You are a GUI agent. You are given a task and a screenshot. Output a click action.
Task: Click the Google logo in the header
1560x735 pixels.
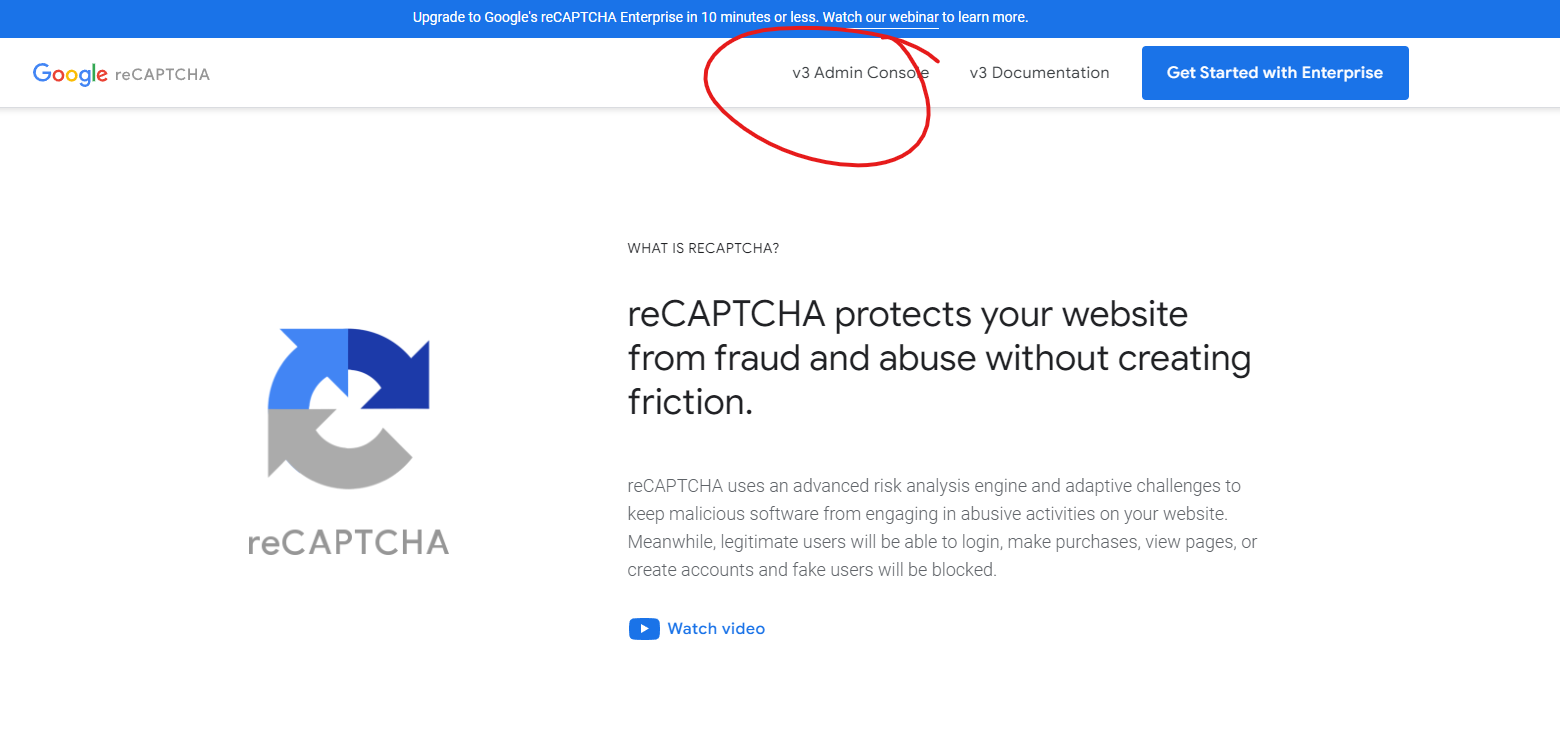point(70,74)
